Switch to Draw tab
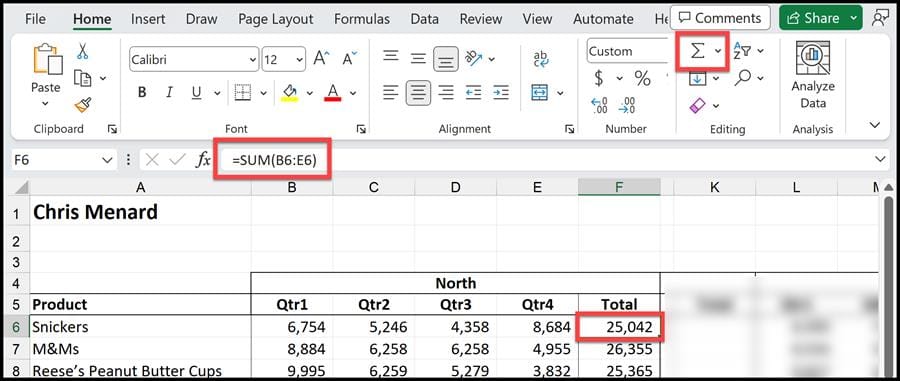Screen dimensions: 900x381 pos(201,19)
